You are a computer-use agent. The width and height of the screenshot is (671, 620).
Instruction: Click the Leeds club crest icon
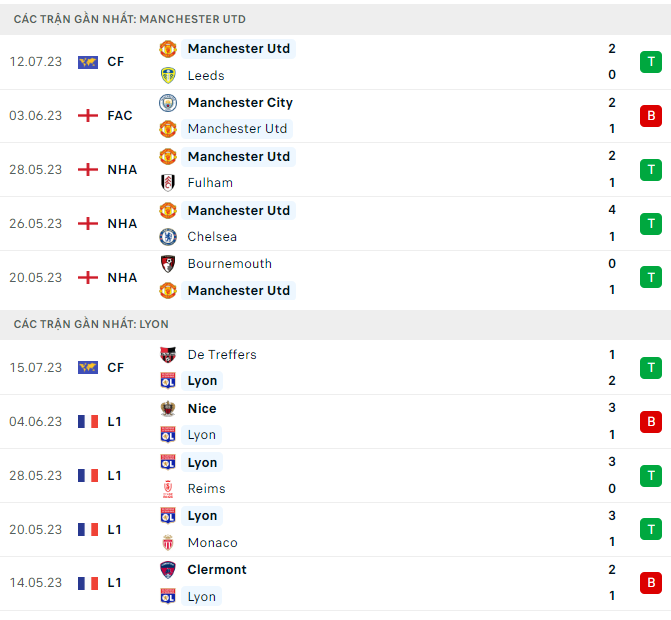pos(168,75)
